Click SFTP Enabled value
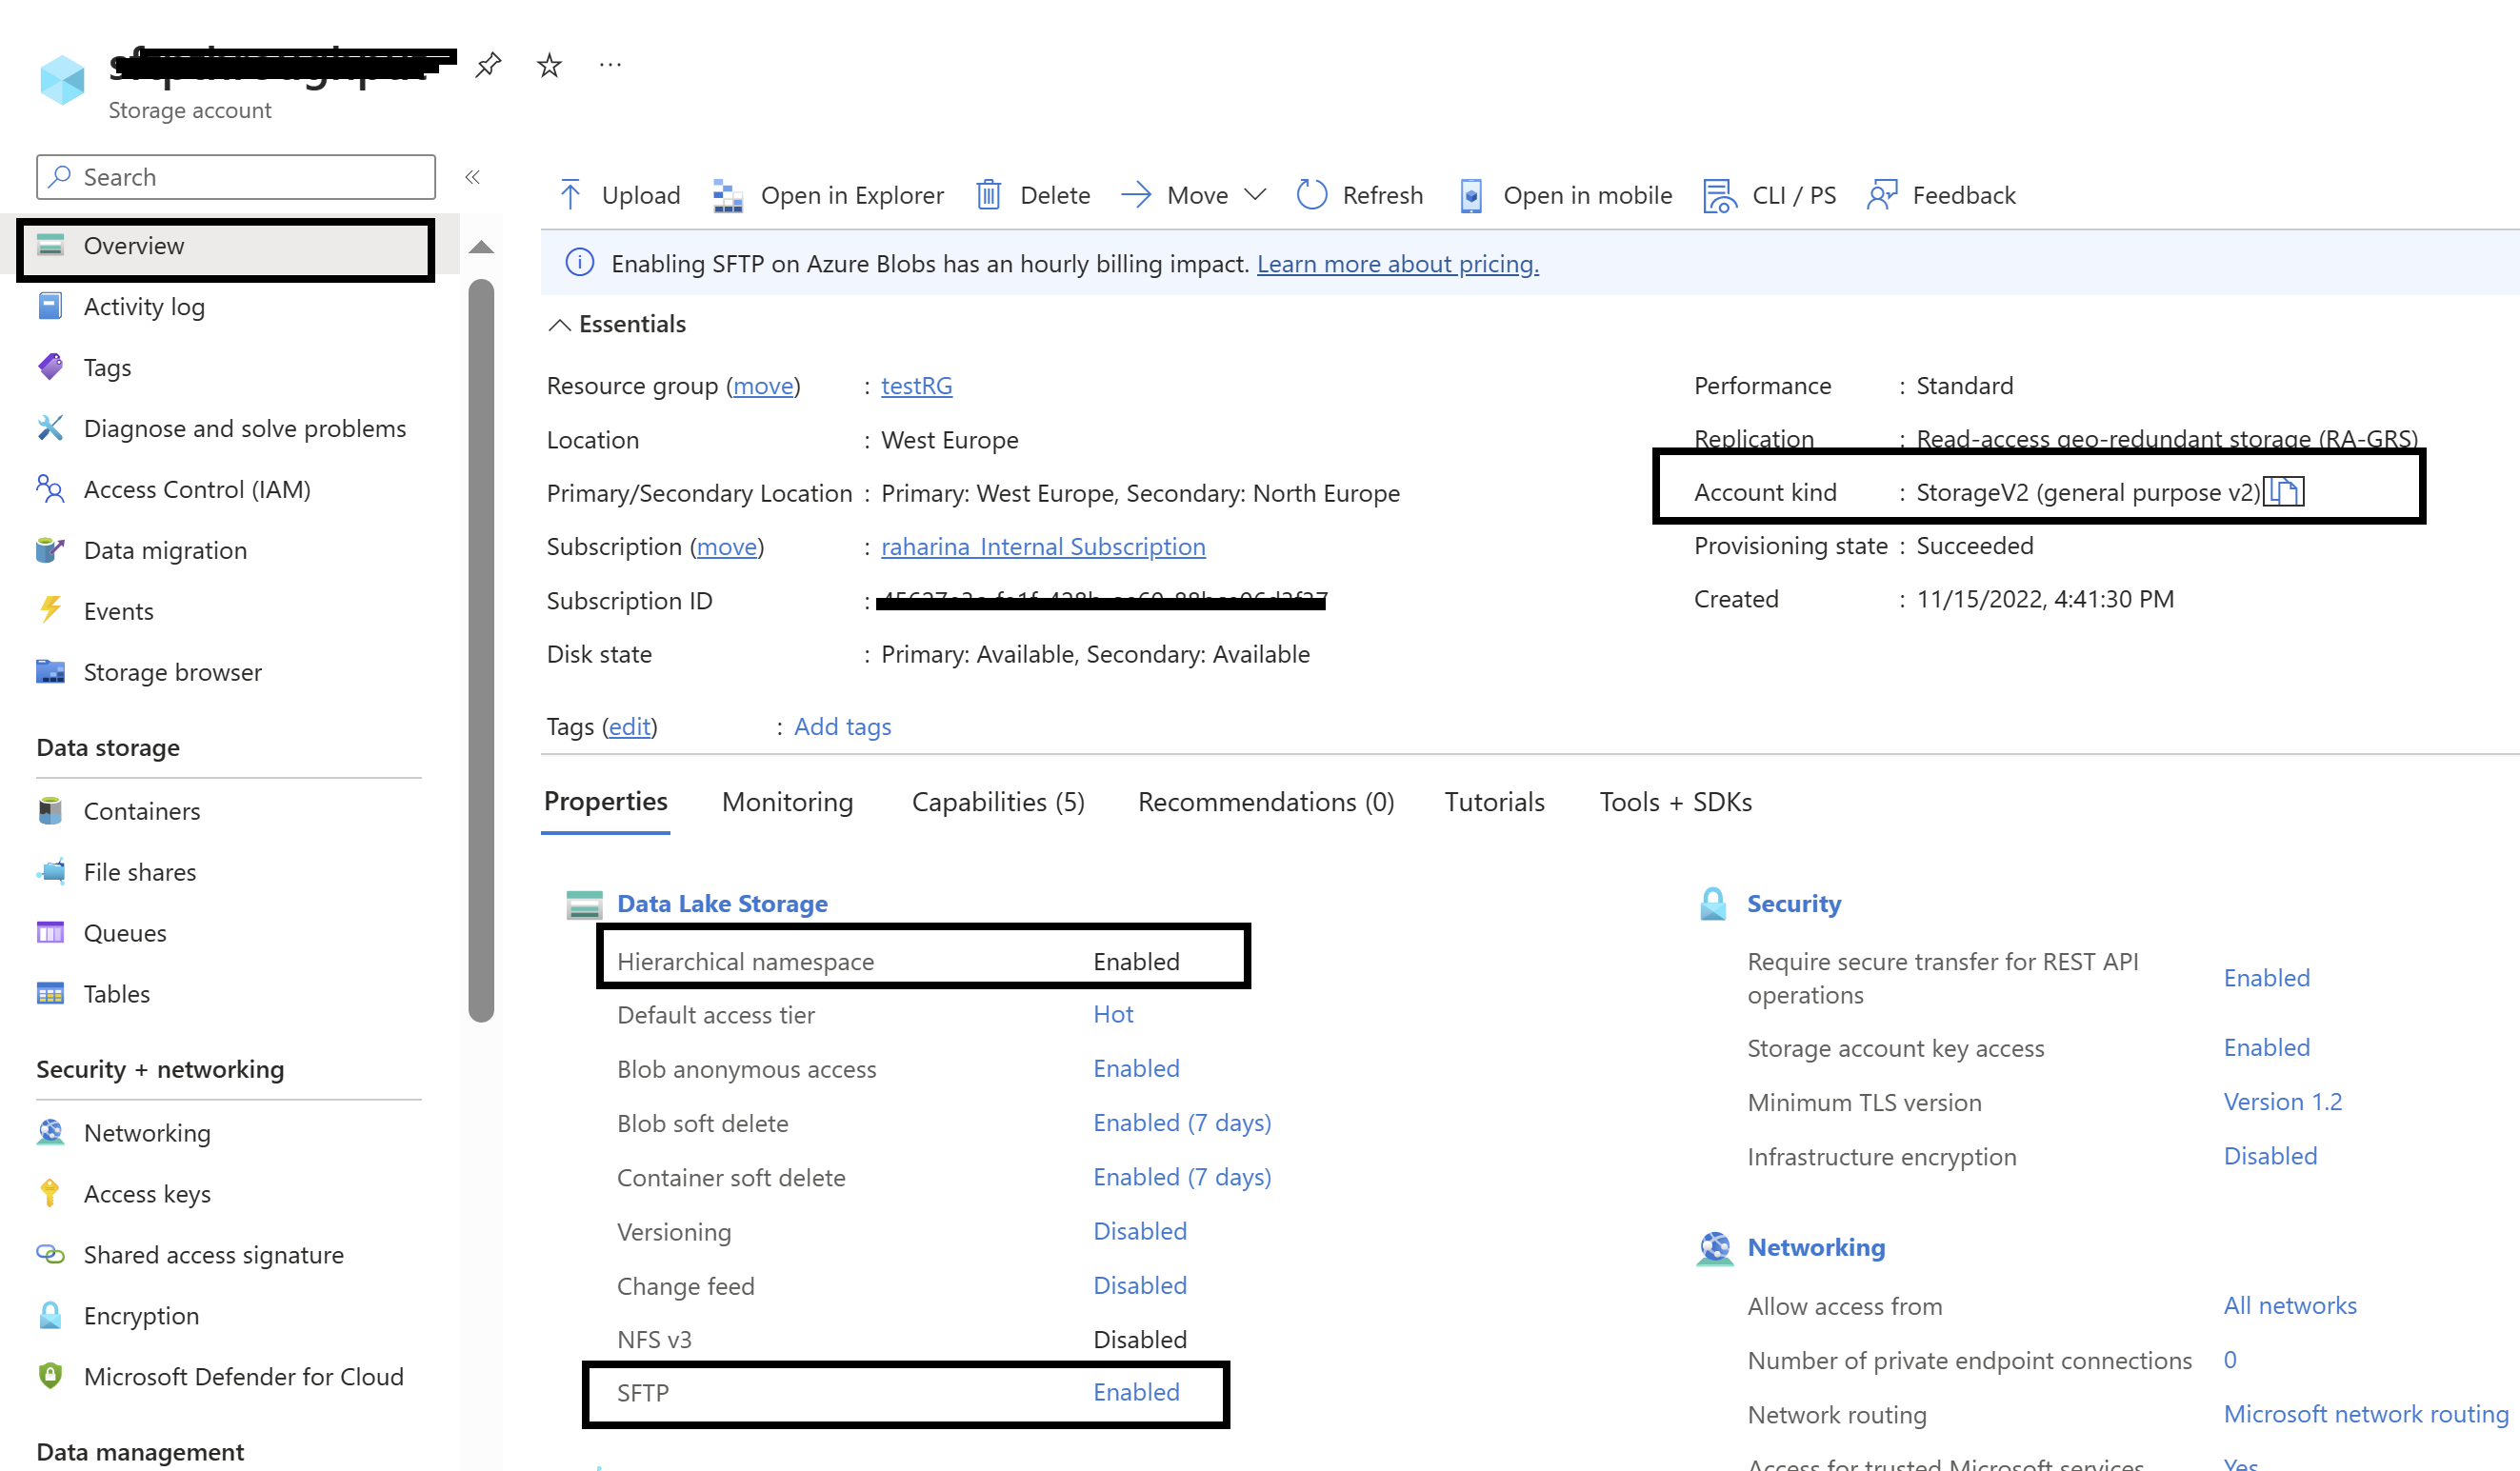 point(1136,1392)
